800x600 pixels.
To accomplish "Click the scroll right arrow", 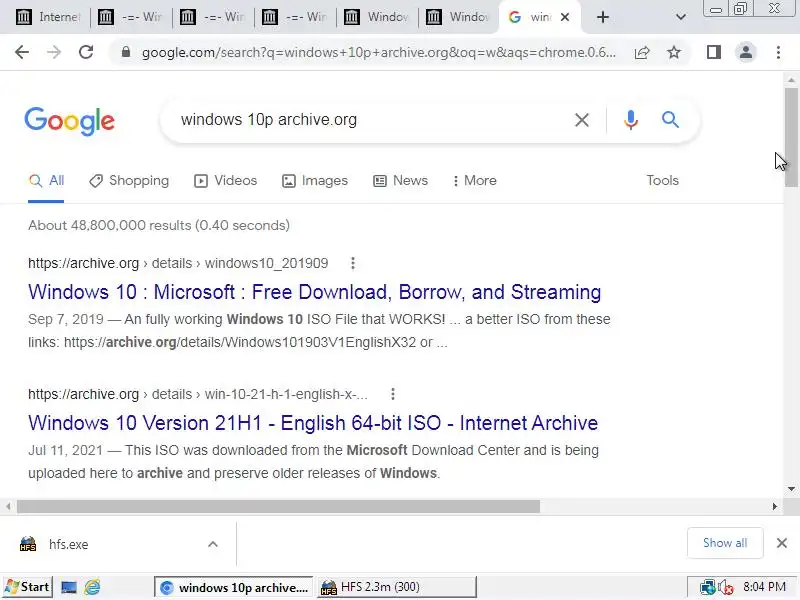I will (x=774, y=506).
